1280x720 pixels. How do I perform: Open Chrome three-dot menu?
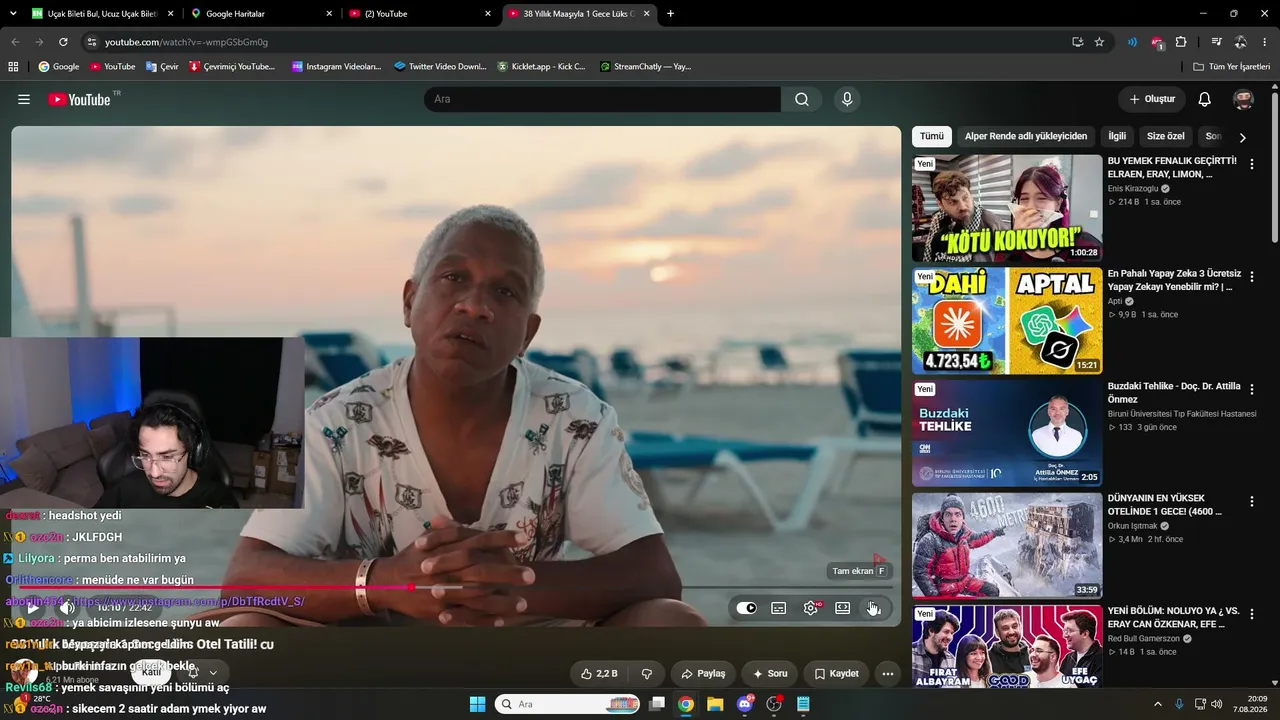[1265, 42]
